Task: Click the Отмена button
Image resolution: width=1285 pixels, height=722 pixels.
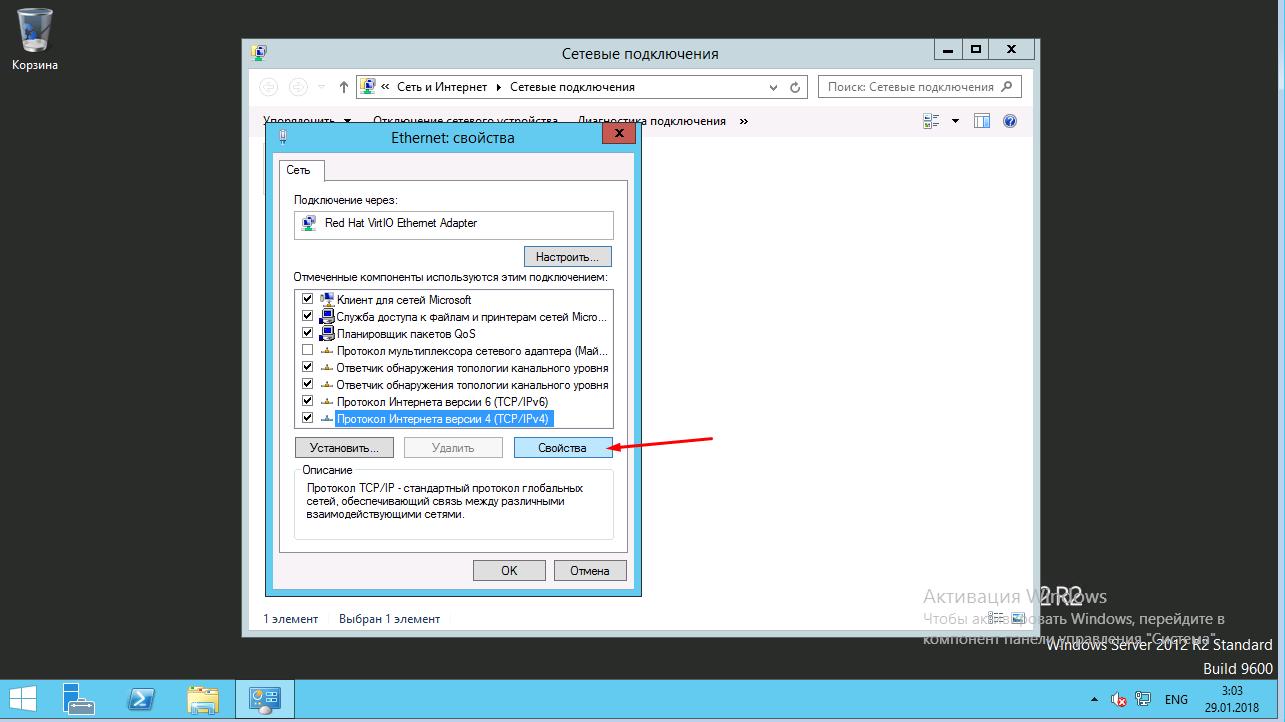Action: click(590, 570)
